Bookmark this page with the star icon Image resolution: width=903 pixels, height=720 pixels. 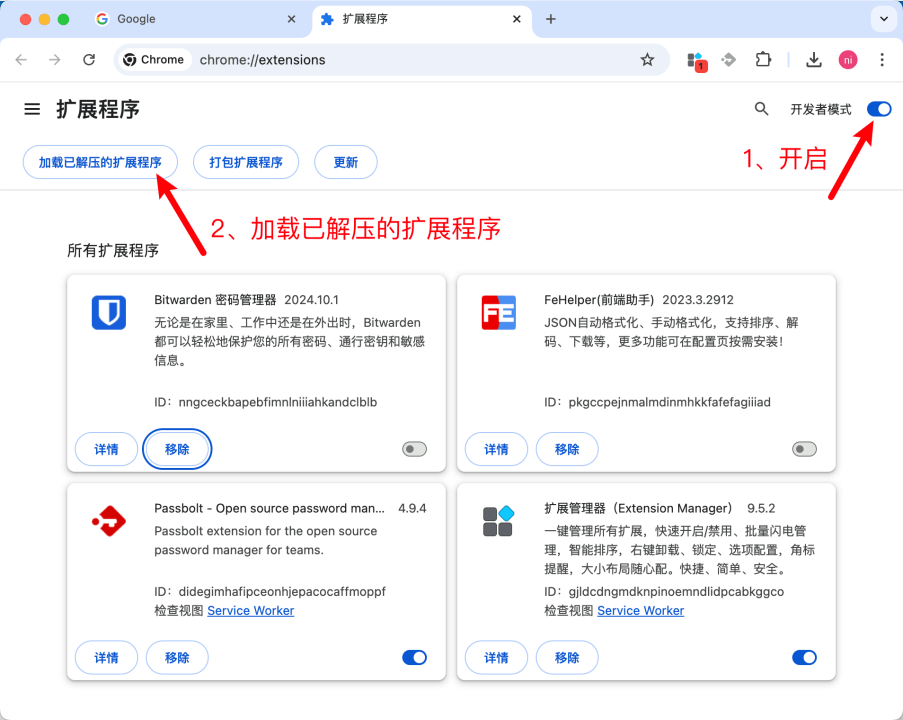click(647, 60)
